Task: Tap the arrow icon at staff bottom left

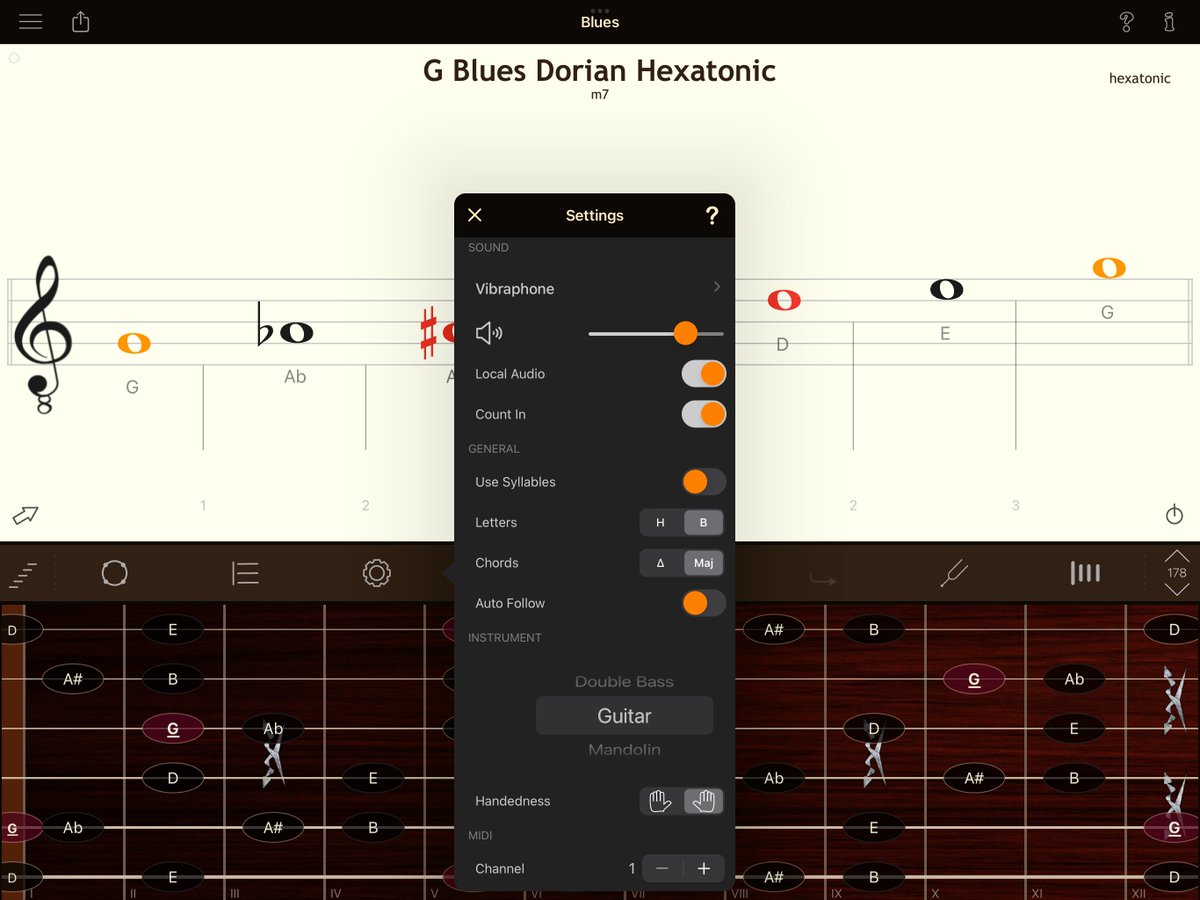Action: pos(24,516)
